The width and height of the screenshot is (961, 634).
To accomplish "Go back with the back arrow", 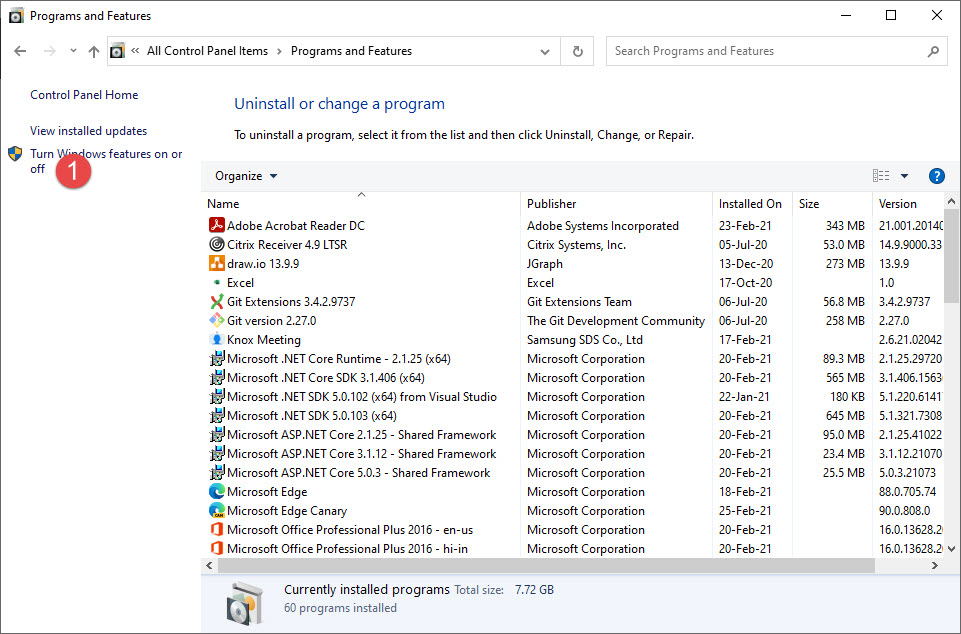I will click(x=20, y=51).
